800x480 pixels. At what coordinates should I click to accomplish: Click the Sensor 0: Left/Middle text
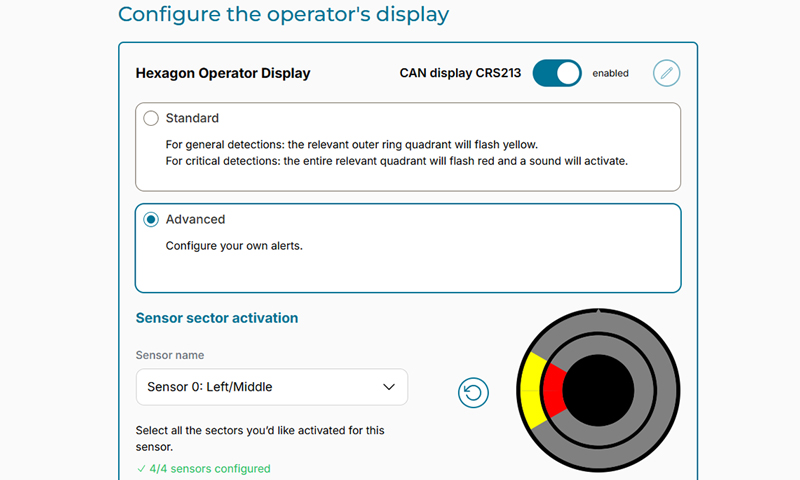[x=210, y=387]
